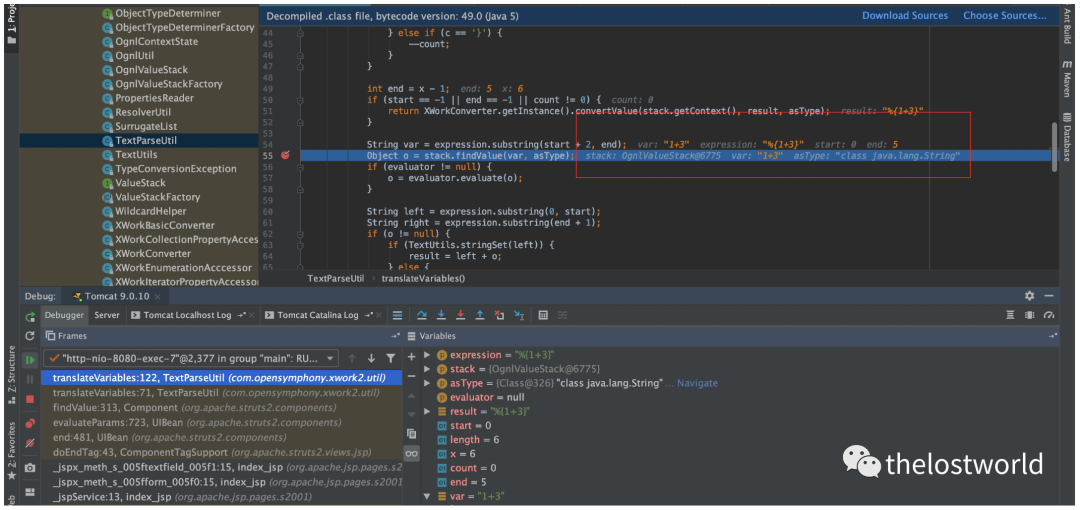Viewport: 1080px width, 510px height.
Task: Click the Step Into debugger icon
Action: pos(441,315)
